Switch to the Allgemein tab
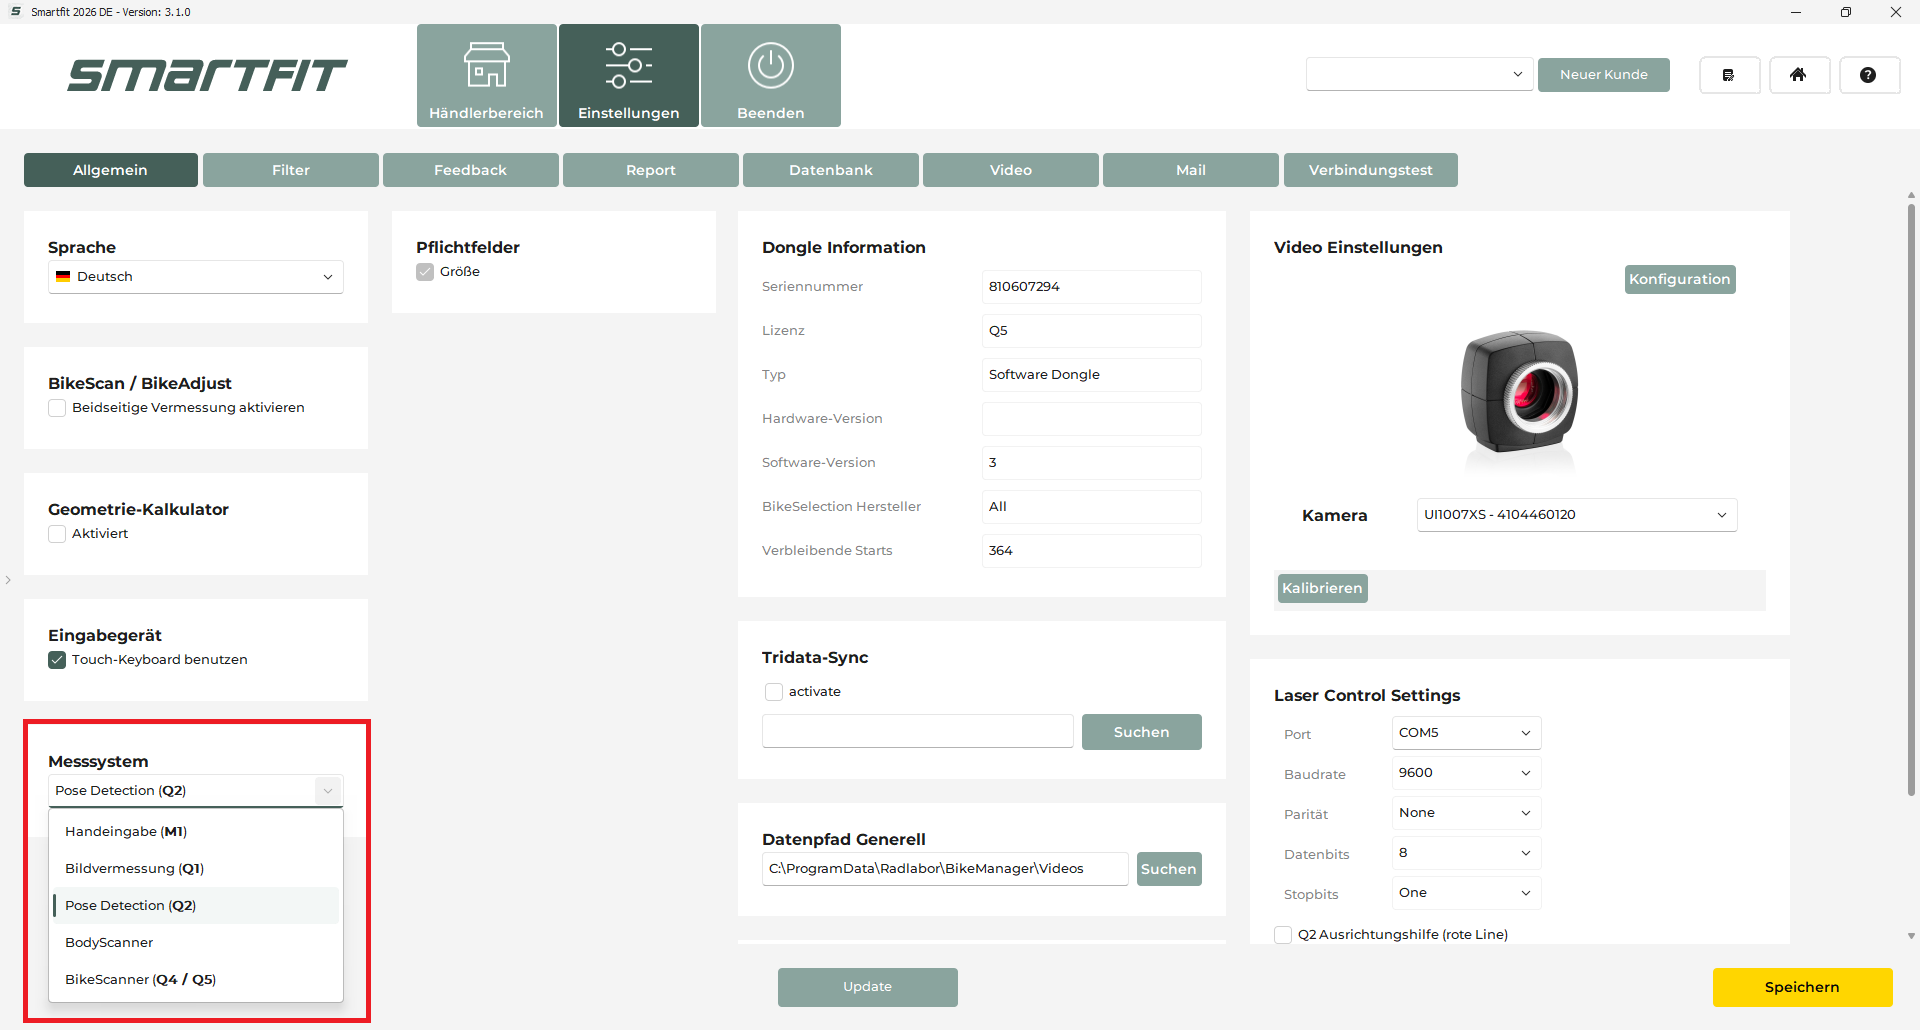The height and width of the screenshot is (1030, 1920). click(x=111, y=170)
